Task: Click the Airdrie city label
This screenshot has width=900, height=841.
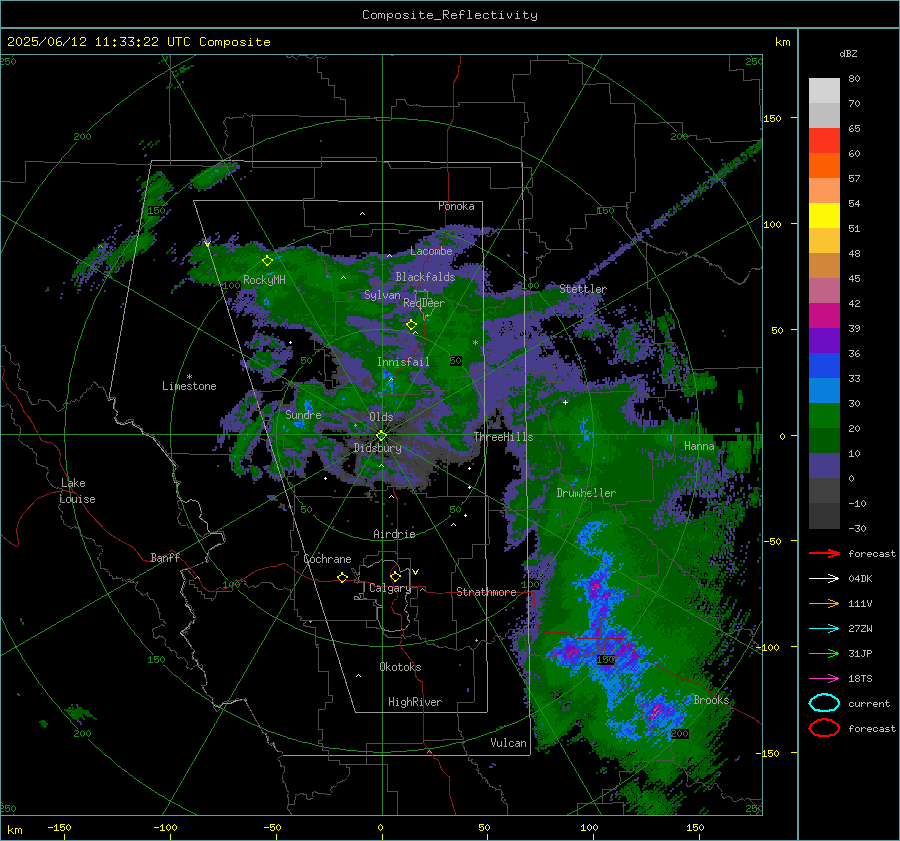Action: pos(394,534)
